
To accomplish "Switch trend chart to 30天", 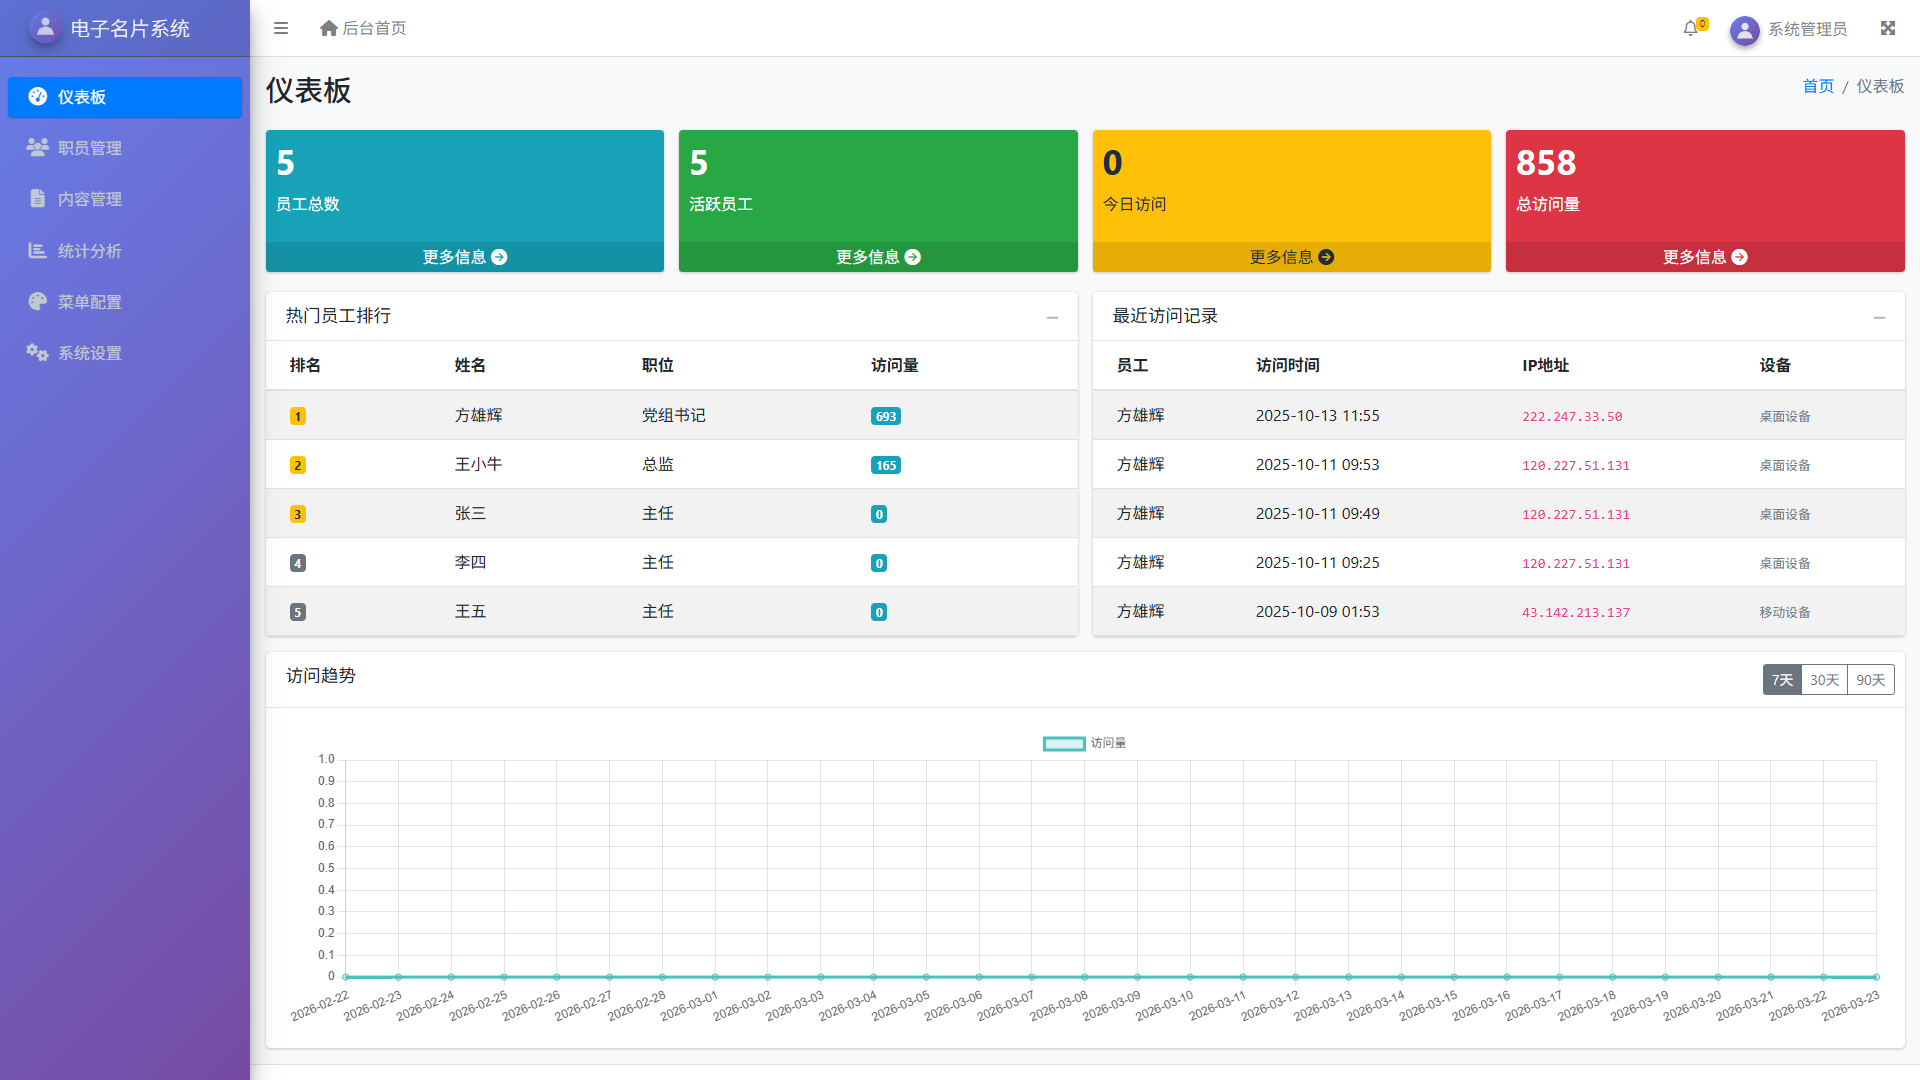I will coord(1824,680).
